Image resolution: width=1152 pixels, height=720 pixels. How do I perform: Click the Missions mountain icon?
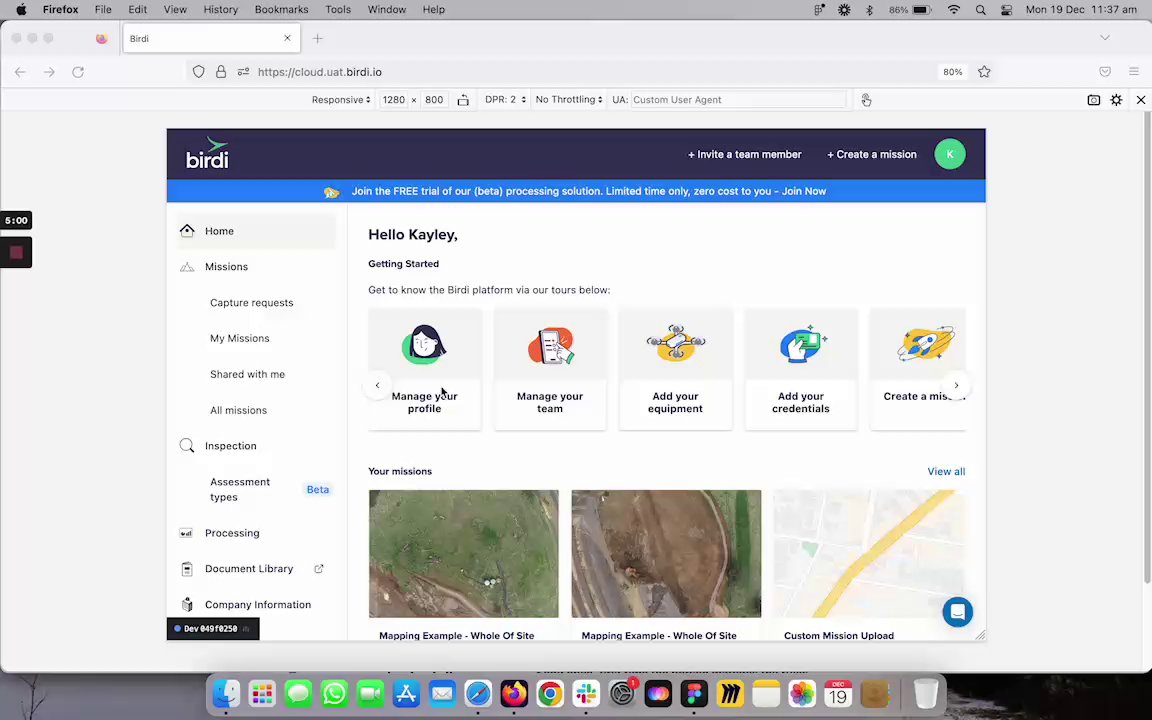(x=187, y=267)
